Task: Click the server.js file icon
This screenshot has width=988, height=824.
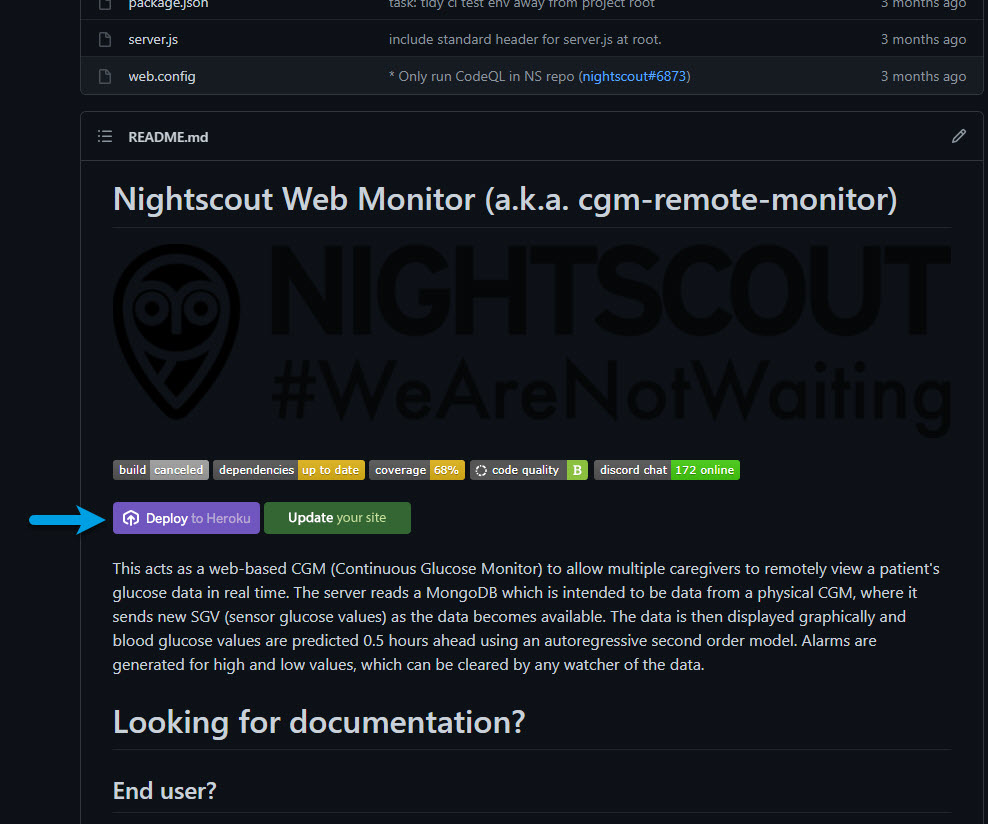Action: pyautogui.click(x=105, y=40)
